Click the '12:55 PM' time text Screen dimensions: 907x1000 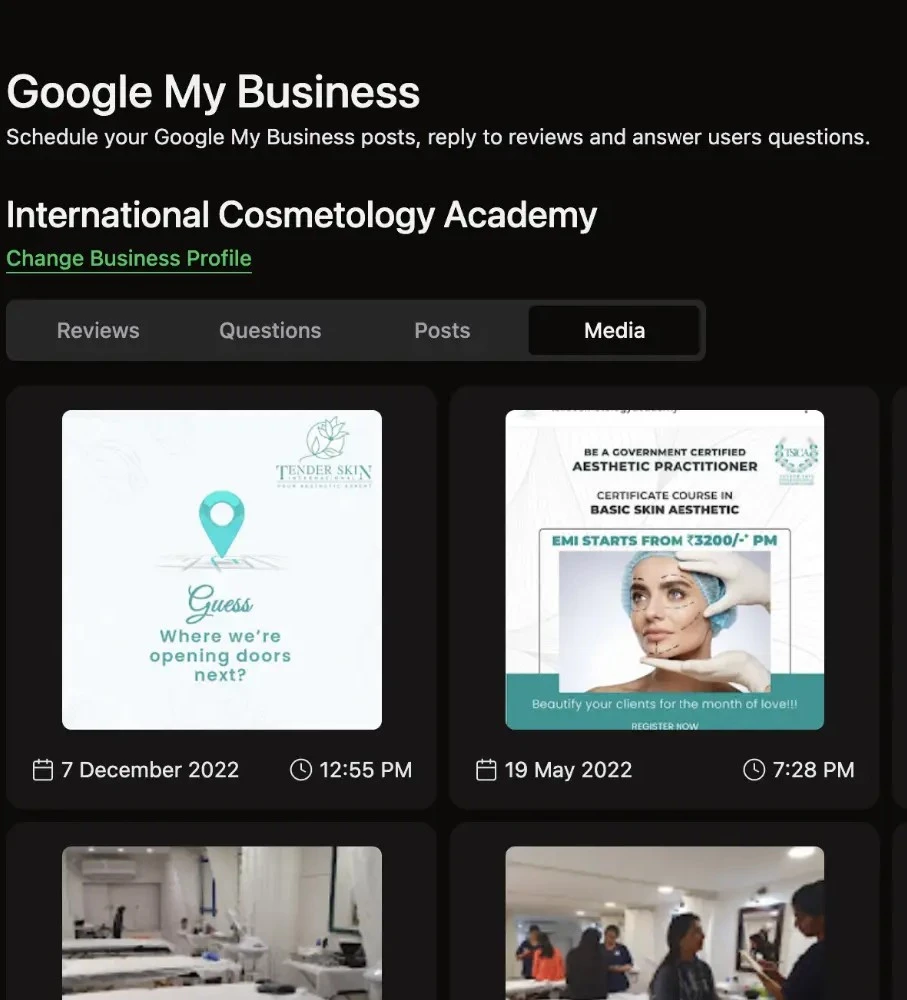pyautogui.click(x=365, y=770)
